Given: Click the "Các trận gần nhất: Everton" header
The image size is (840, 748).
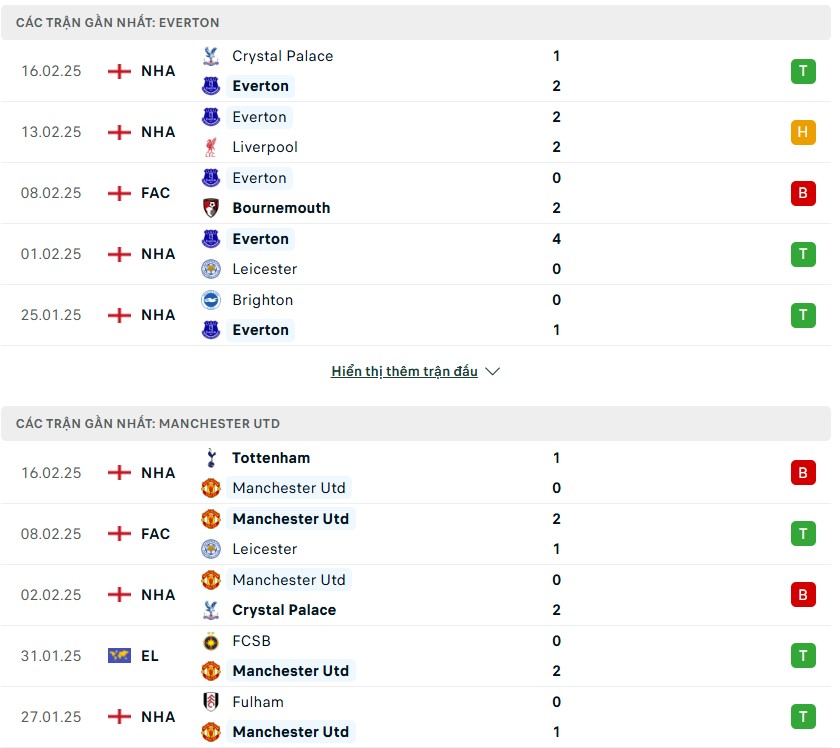Looking at the screenshot, I should [x=118, y=22].
